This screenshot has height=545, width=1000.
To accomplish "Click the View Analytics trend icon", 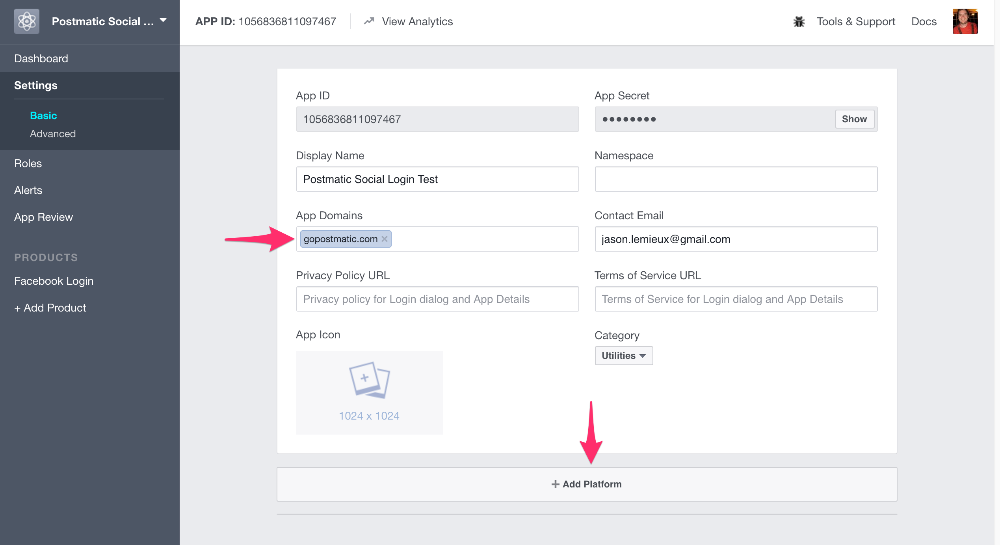I will (x=369, y=21).
